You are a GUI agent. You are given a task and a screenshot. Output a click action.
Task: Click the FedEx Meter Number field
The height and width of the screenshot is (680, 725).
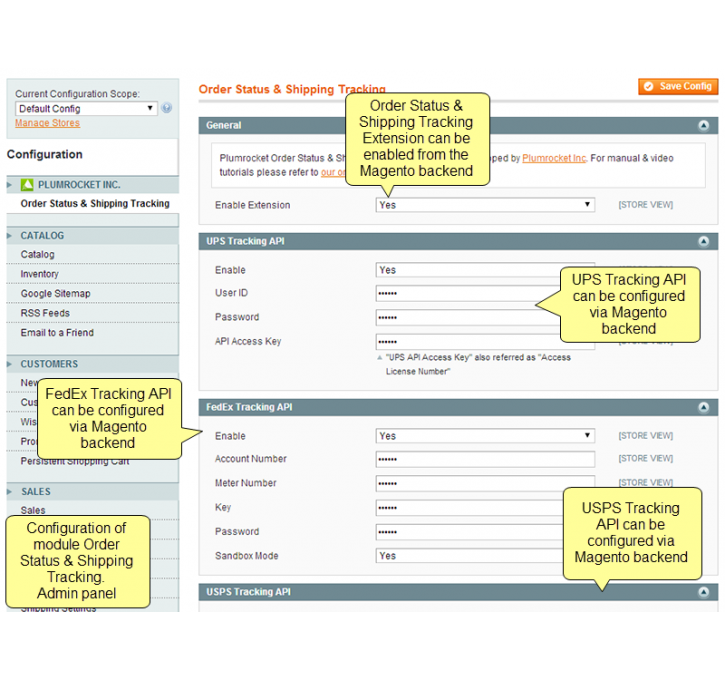tap(485, 483)
